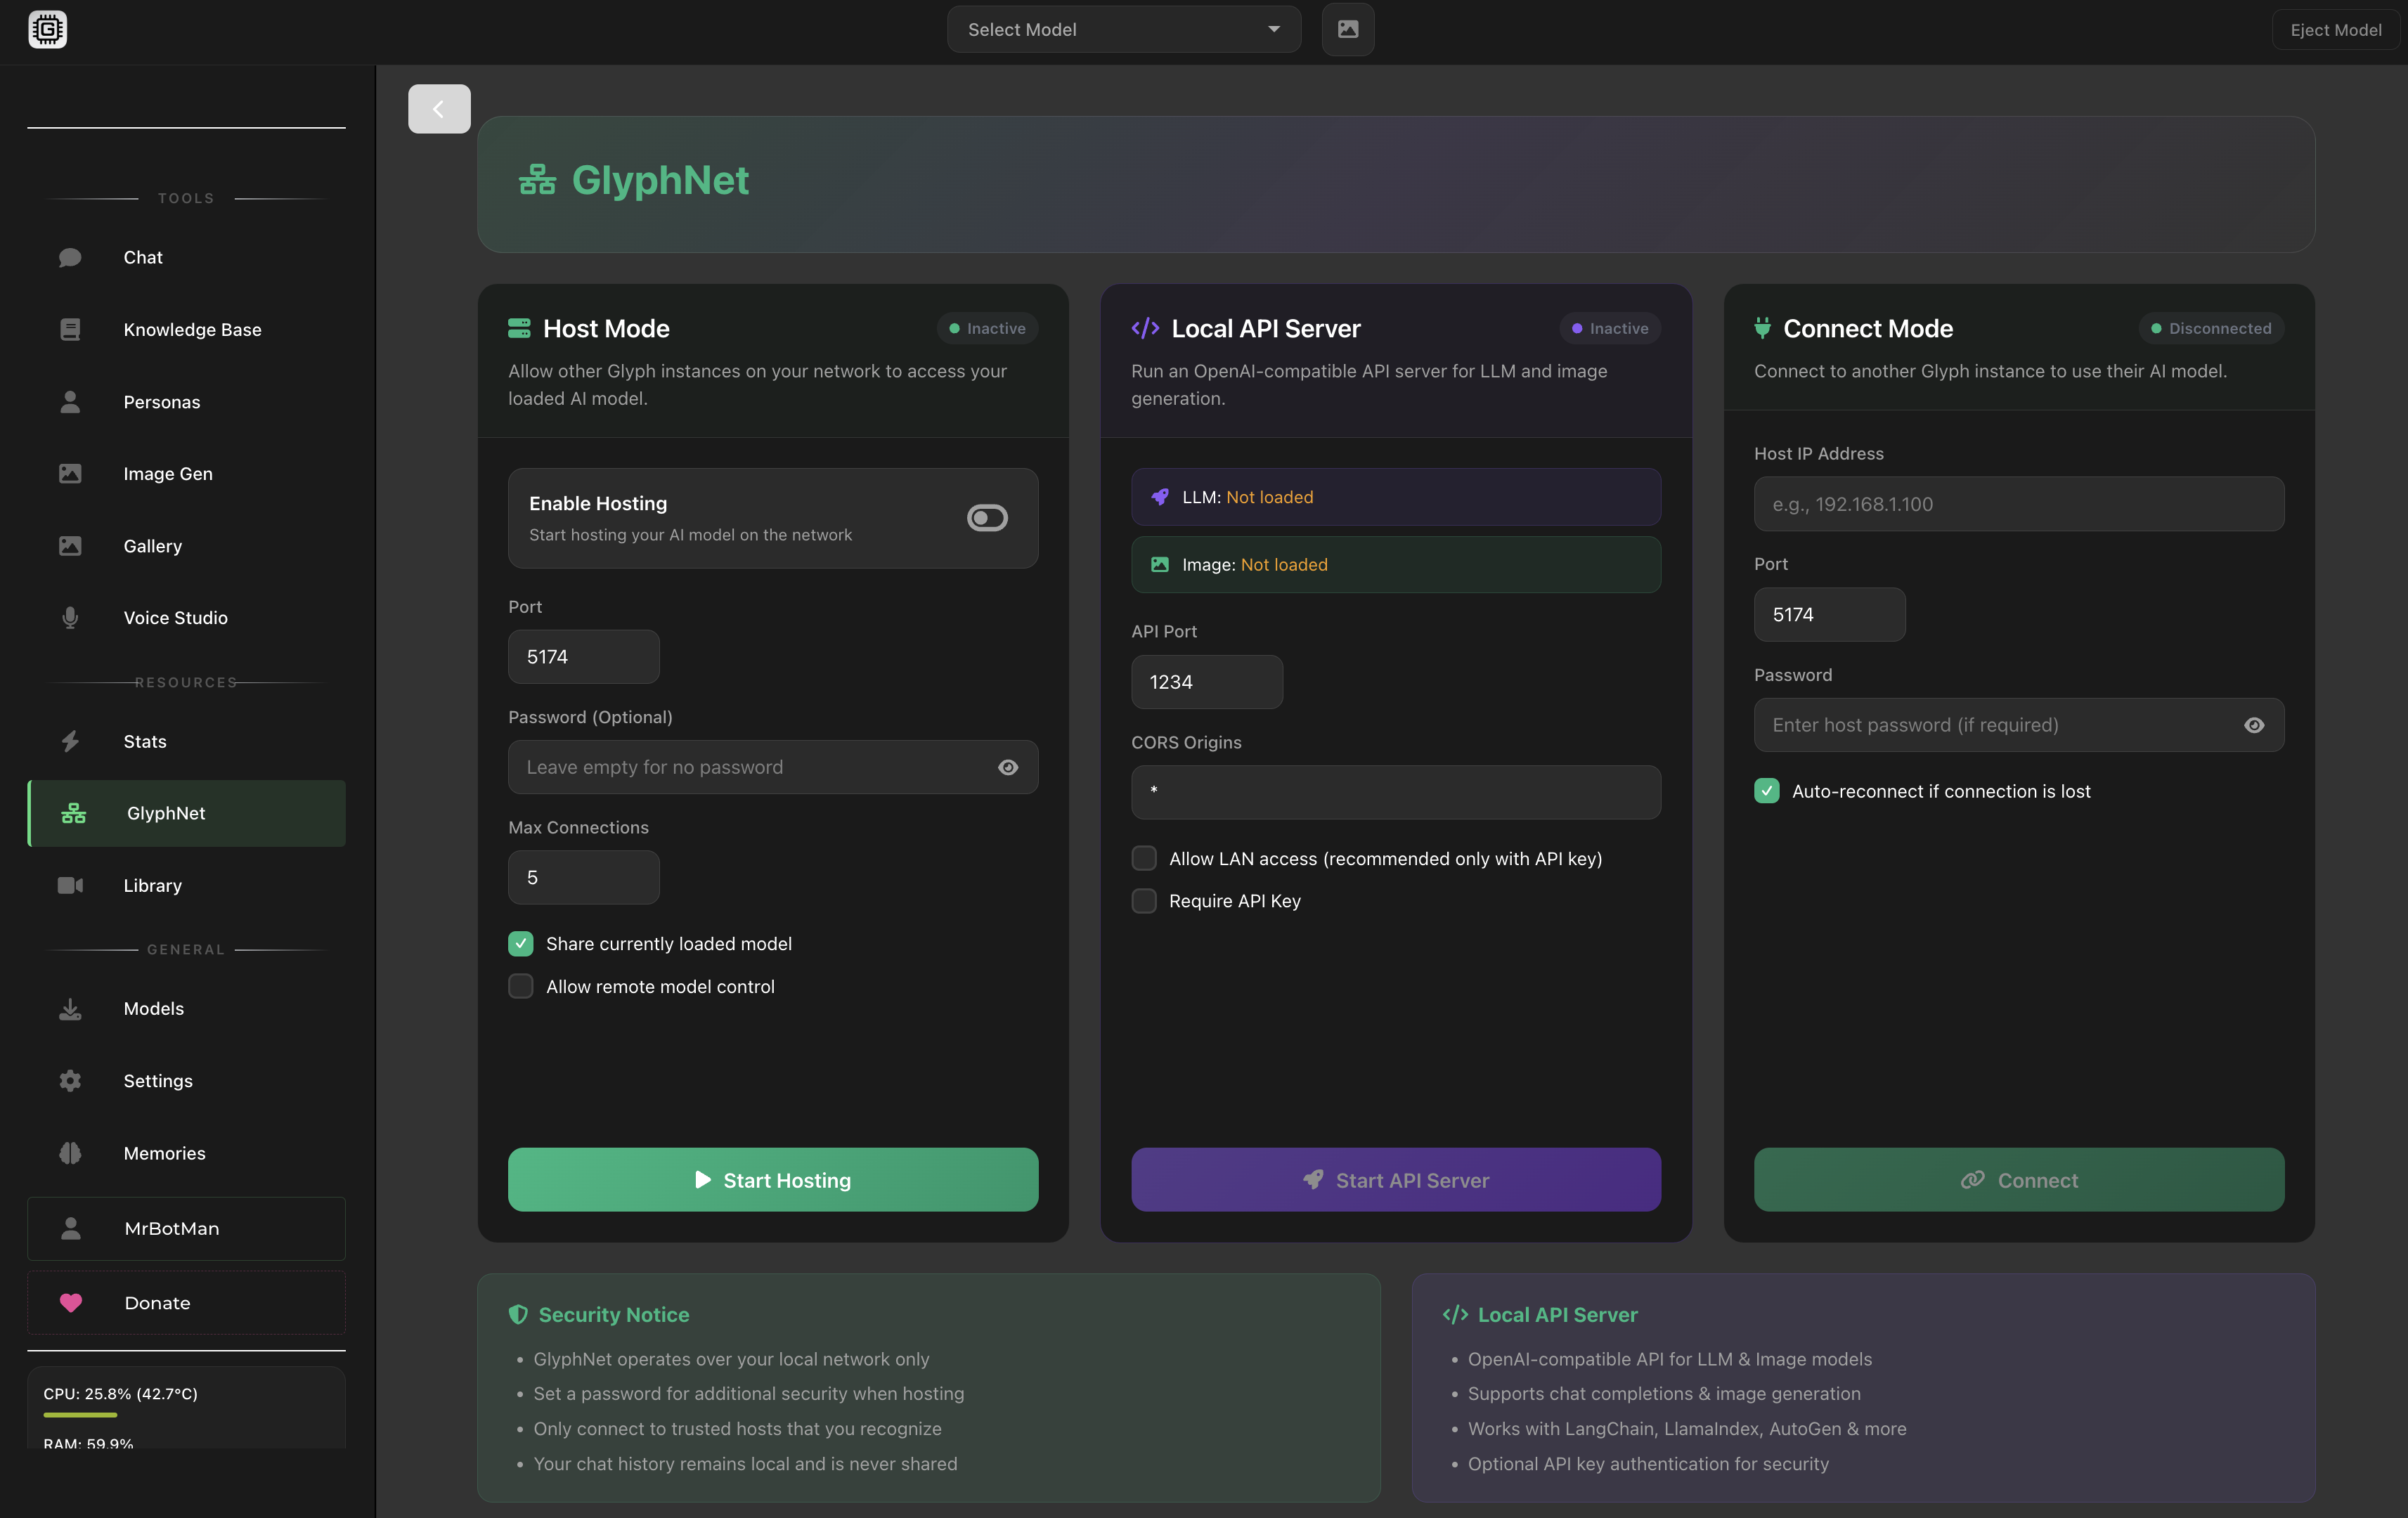Click the Start API Server button
This screenshot has height=1518, width=2408.
(x=1395, y=1180)
